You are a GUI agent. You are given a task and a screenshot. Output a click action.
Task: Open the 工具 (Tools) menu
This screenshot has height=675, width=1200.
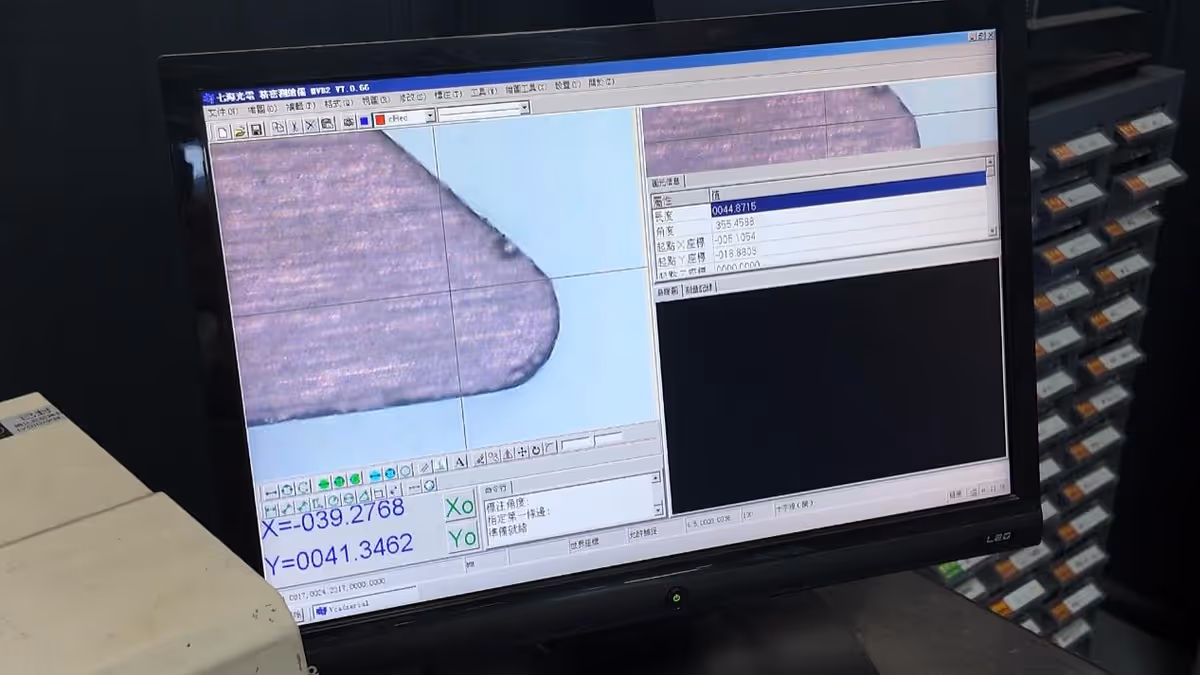coord(483,92)
